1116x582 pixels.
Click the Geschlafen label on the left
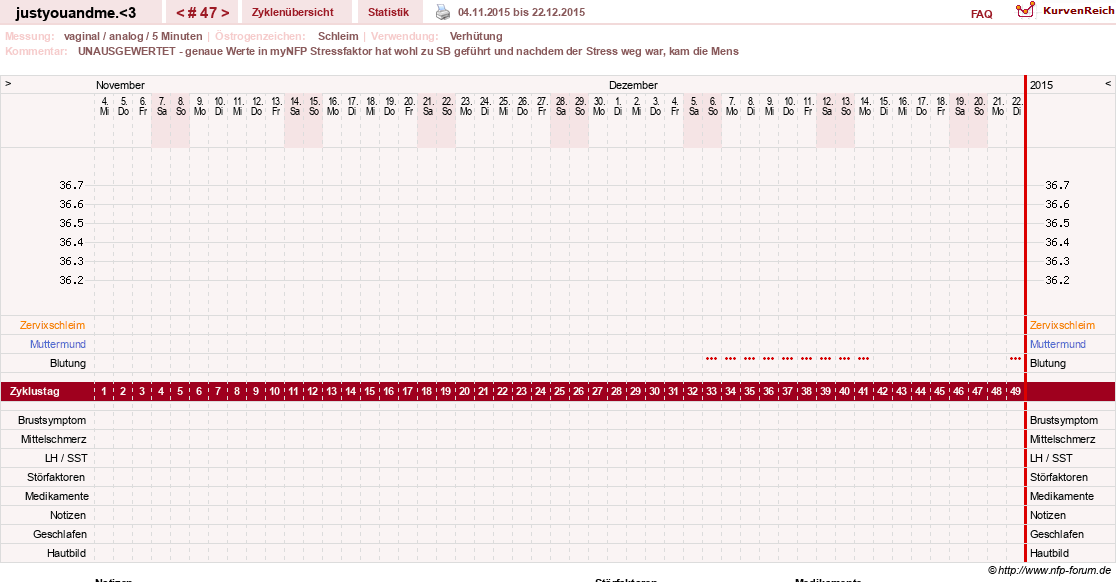[x=60, y=534]
